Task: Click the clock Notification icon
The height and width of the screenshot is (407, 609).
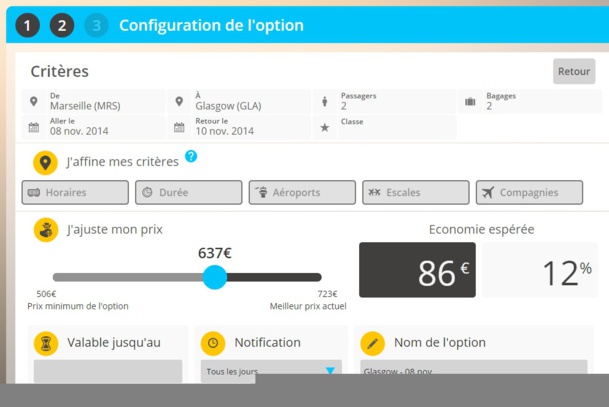Action: 212,343
